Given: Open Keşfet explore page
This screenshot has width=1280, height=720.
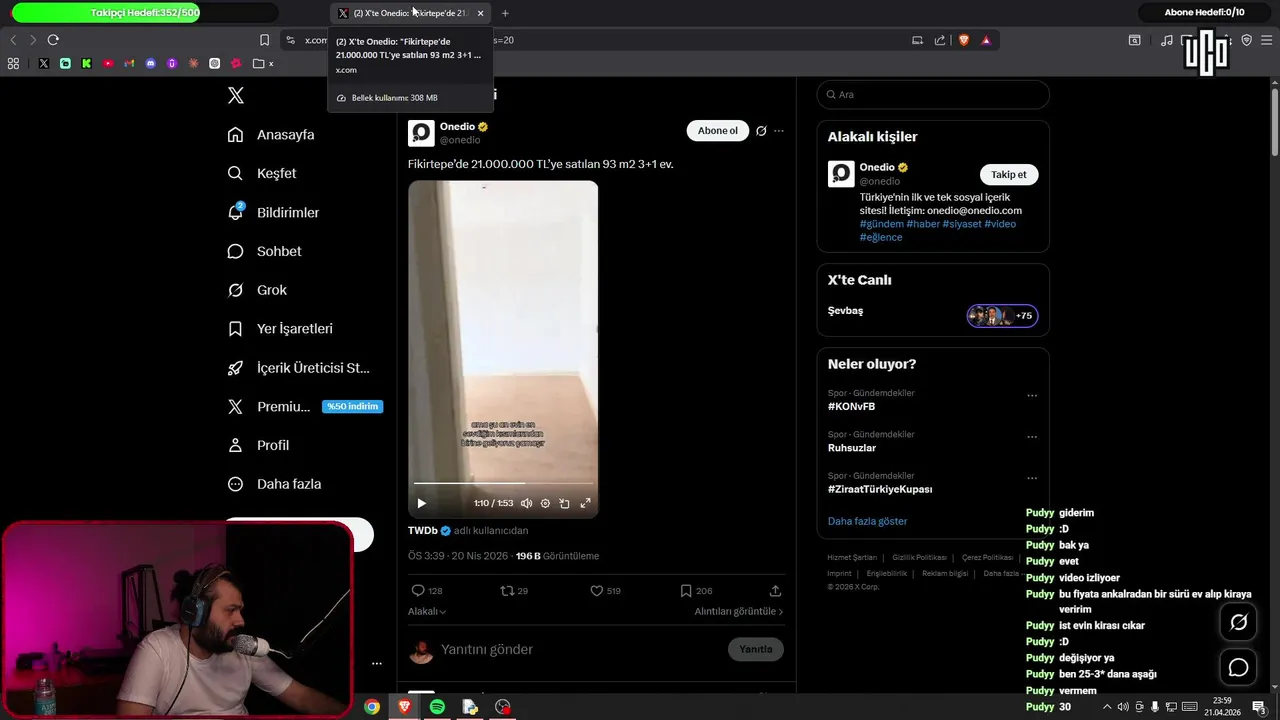Looking at the screenshot, I should [x=262, y=173].
